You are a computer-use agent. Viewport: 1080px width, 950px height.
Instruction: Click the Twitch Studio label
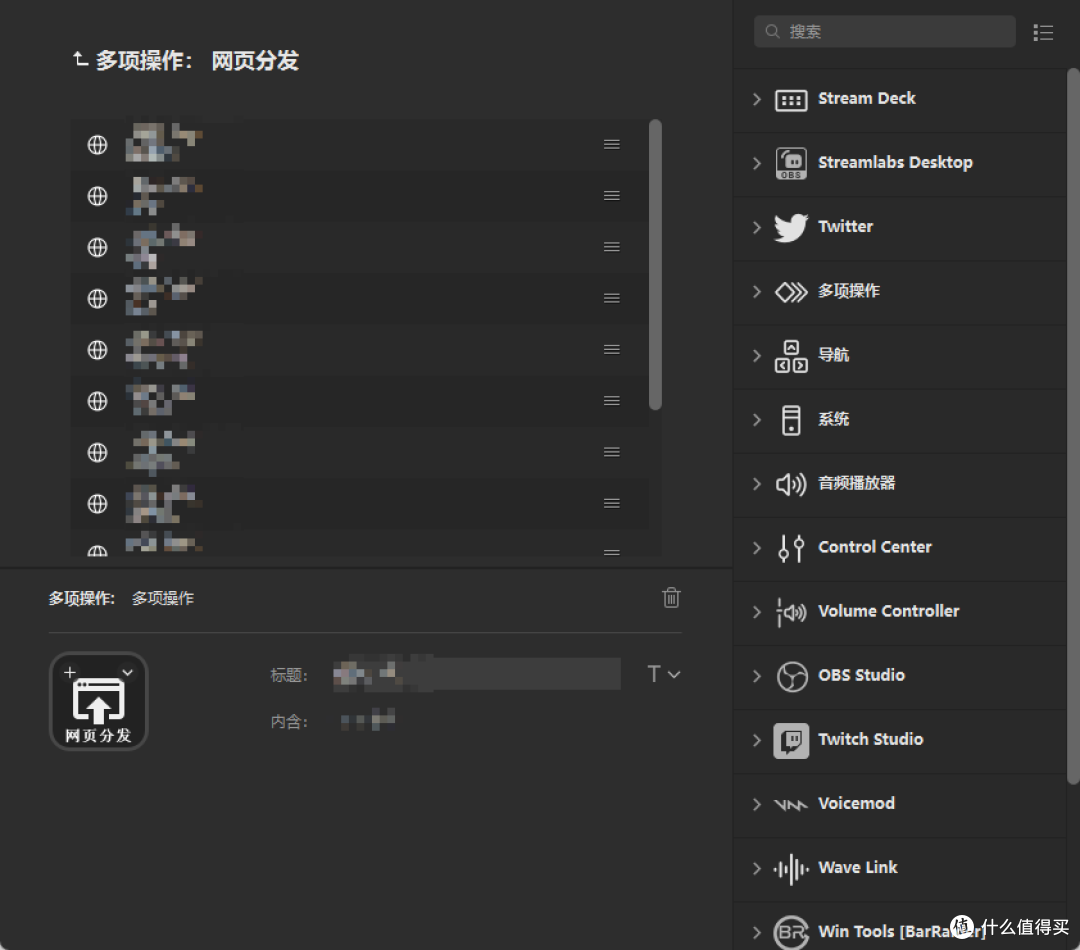tap(871, 739)
